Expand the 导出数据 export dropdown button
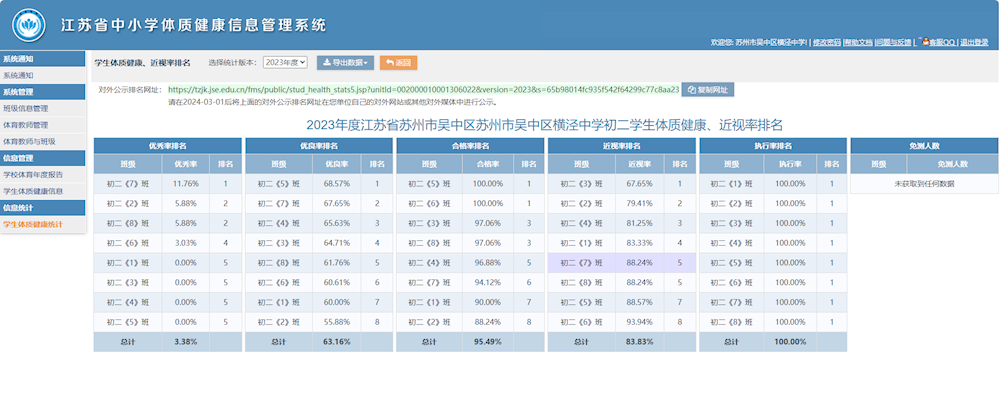 click(x=345, y=63)
